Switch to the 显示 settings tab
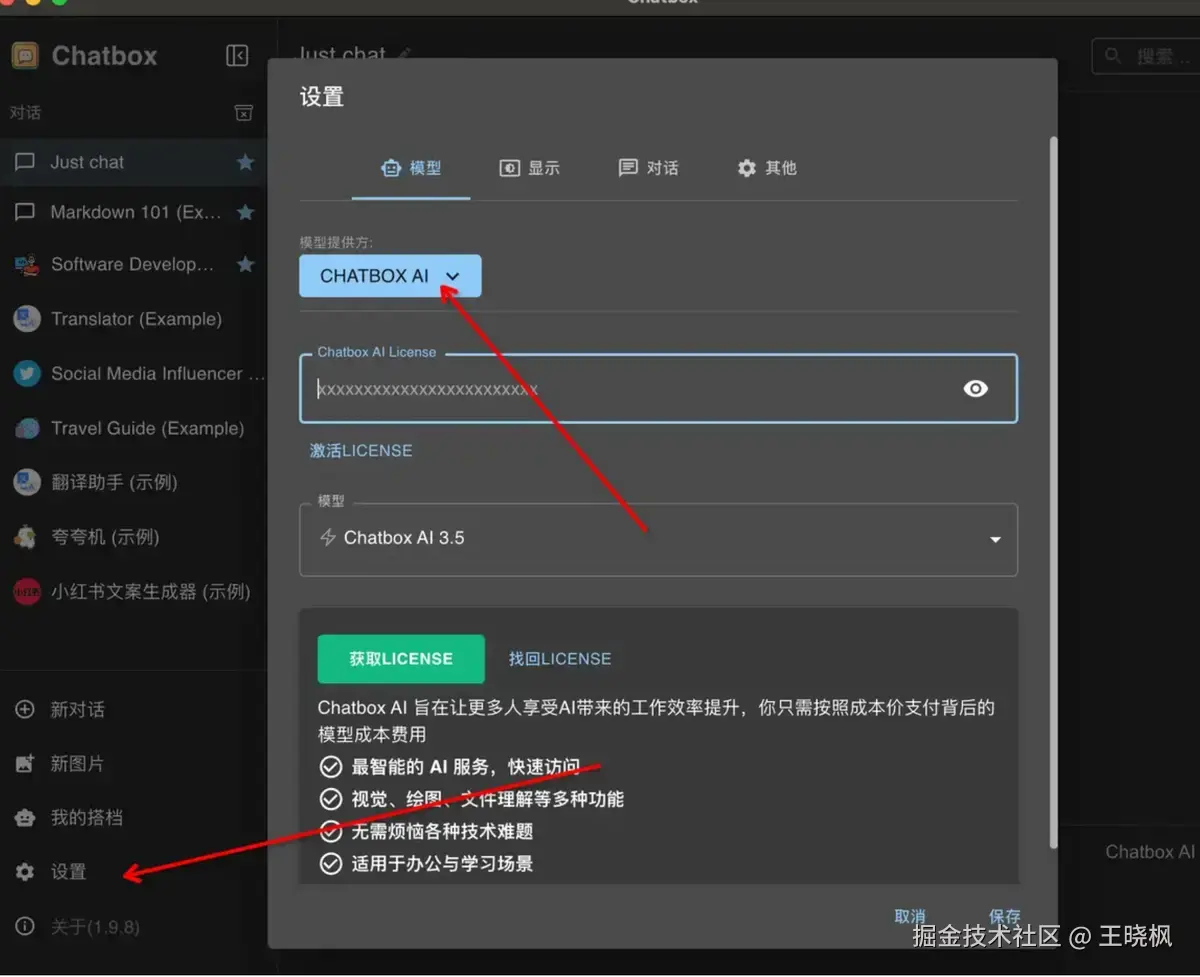The width and height of the screenshot is (1200, 977). tap(530, 168)
